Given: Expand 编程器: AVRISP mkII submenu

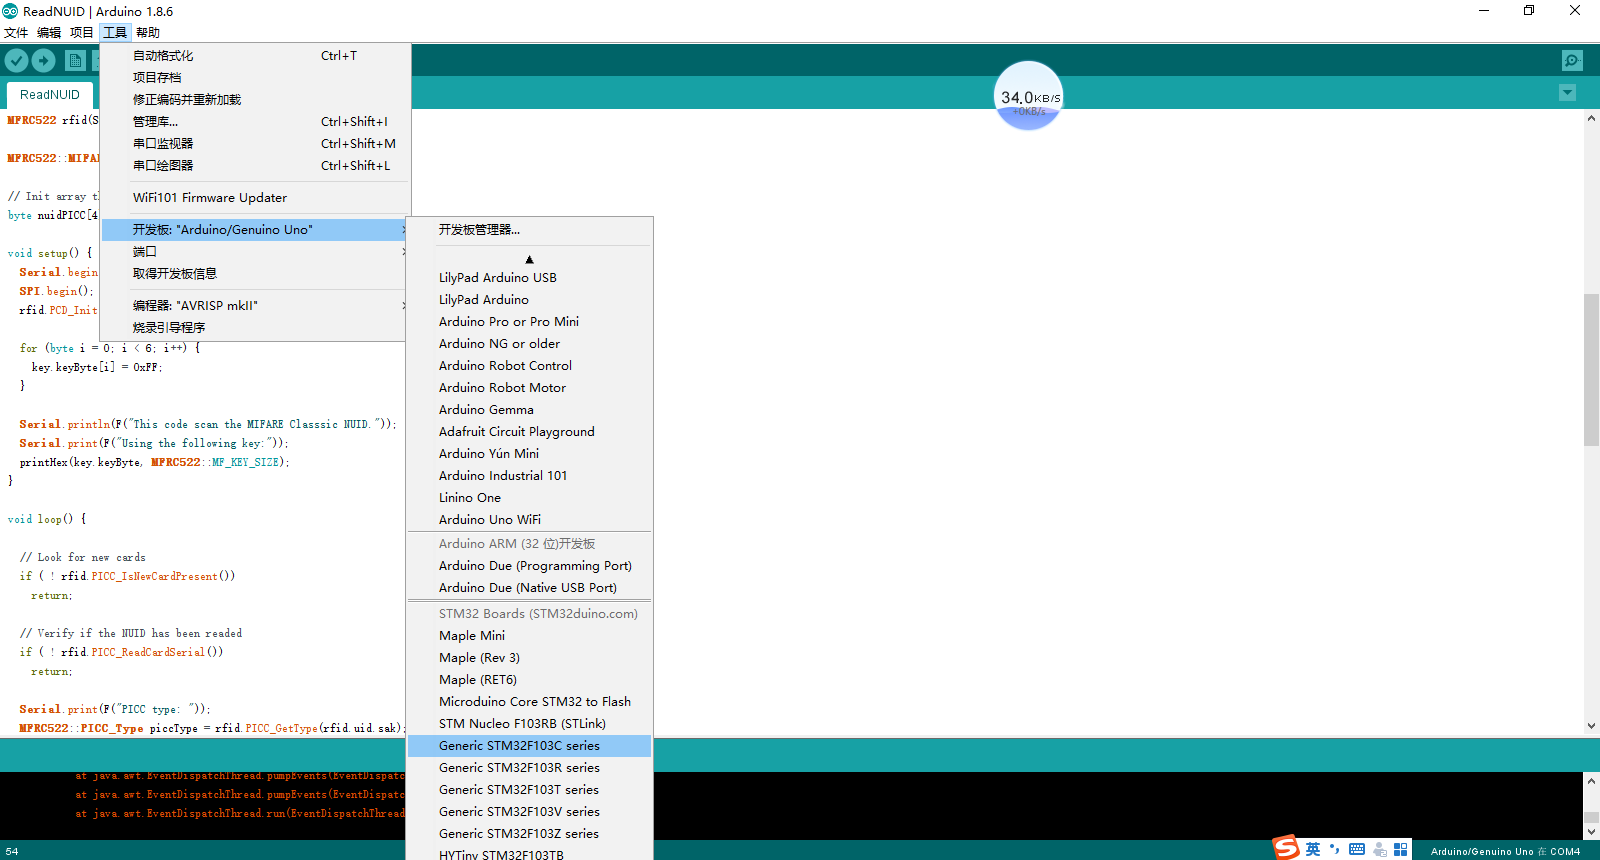Looking at the screenshot, I should tap(256, 306).
